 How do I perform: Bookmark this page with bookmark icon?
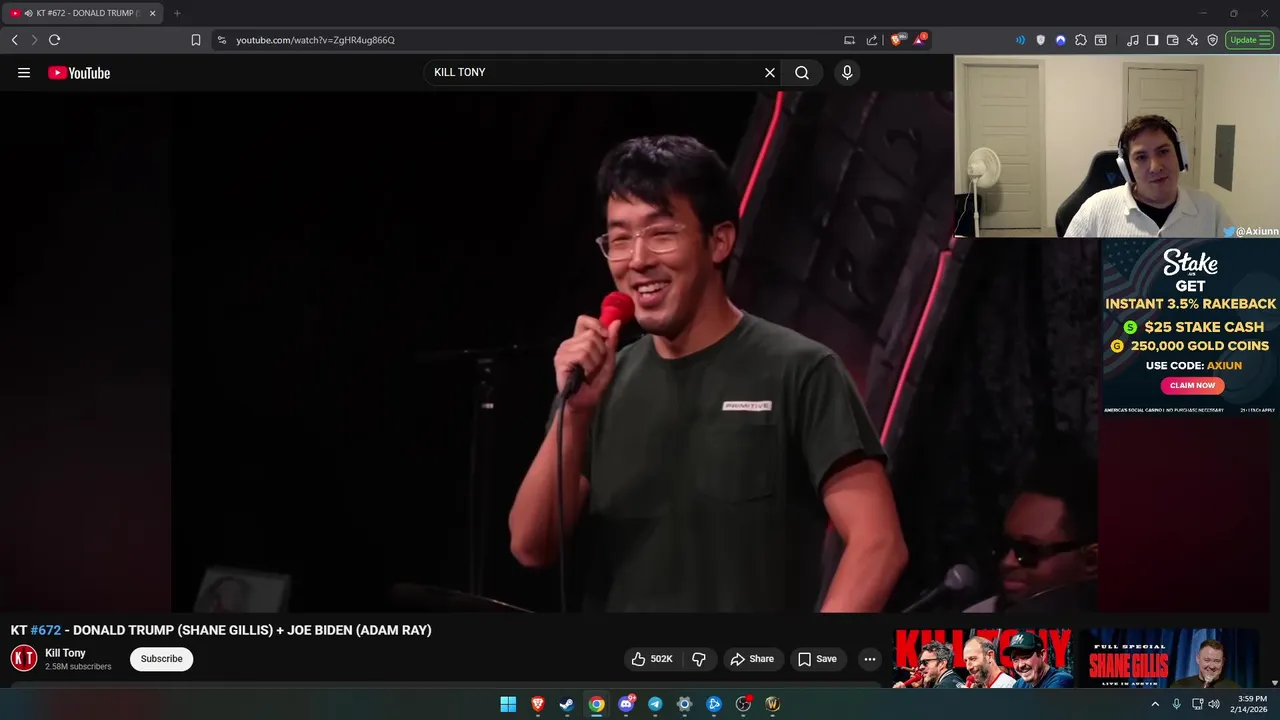click(196, 40)
